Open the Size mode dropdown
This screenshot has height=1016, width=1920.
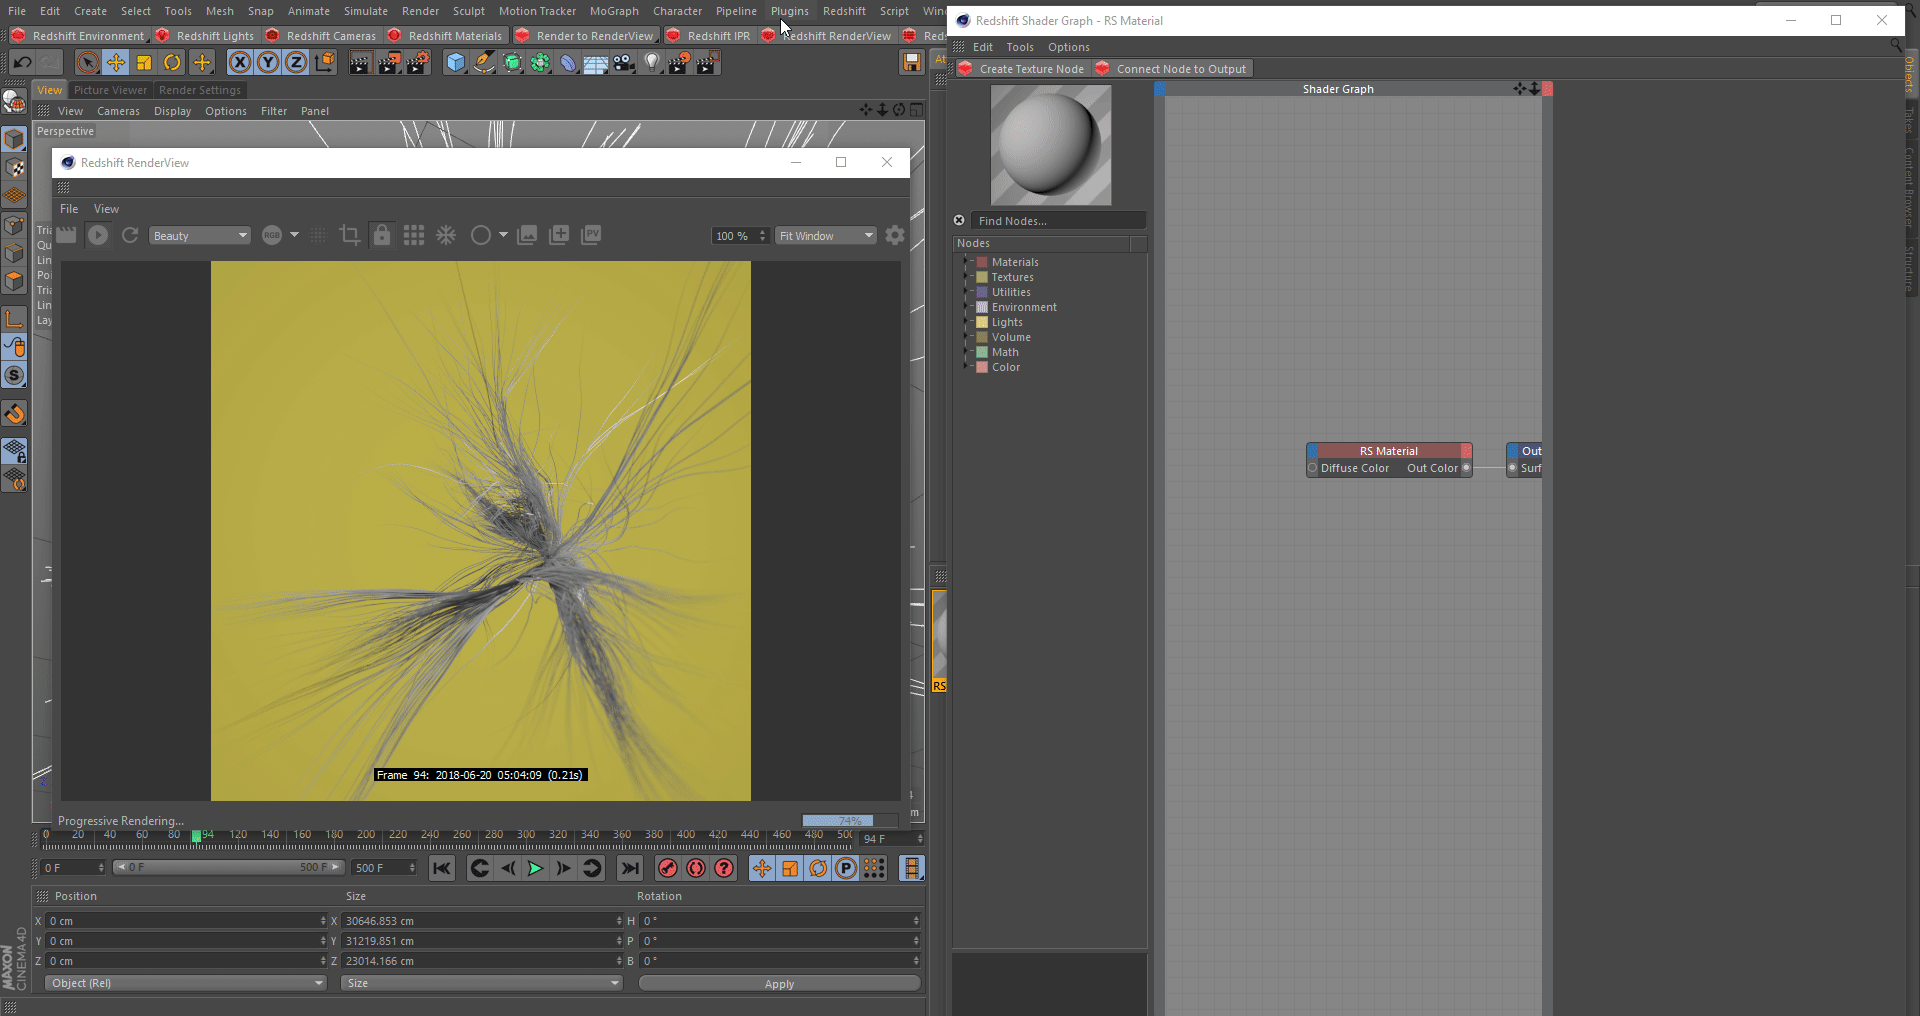point(481,983)
